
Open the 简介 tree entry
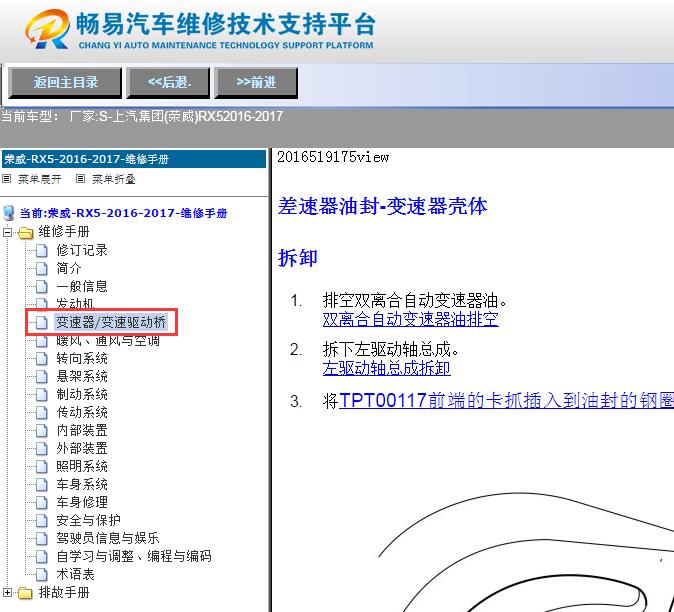click(69, 268)
